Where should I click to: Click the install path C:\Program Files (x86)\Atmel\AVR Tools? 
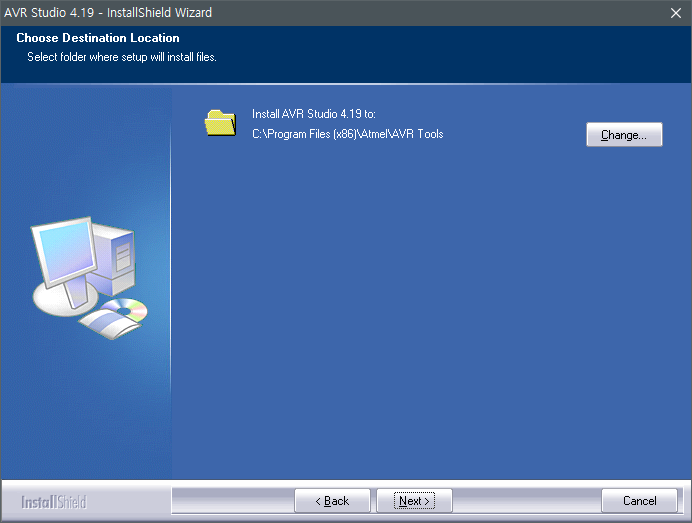[x=347, y=134]
